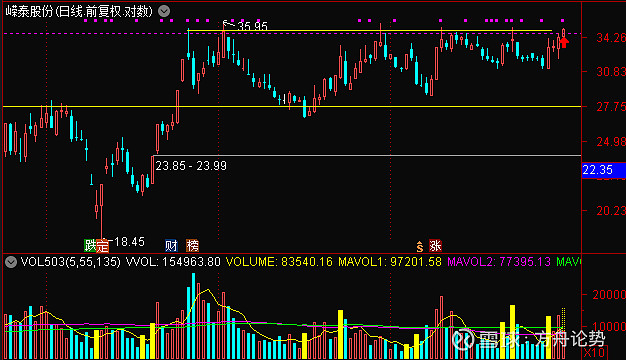The height and width of the screenshot is (360, 626).
Task: Open the blue 财 financial report marker
Action: [x=171, y=245]
